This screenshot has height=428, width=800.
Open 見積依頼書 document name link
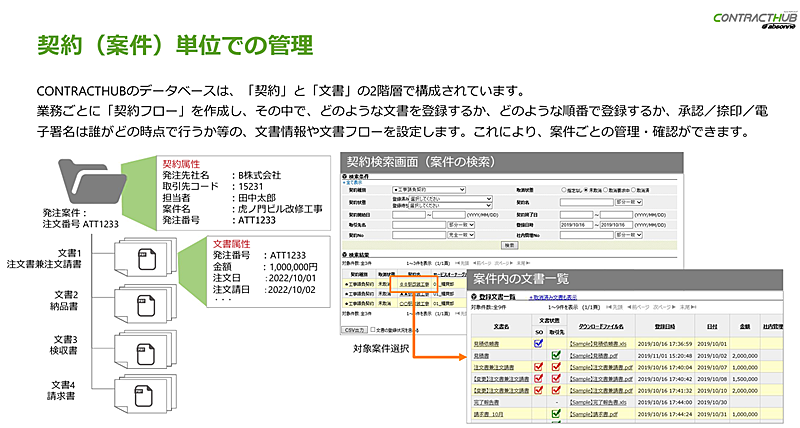click(x=486, y=344)
